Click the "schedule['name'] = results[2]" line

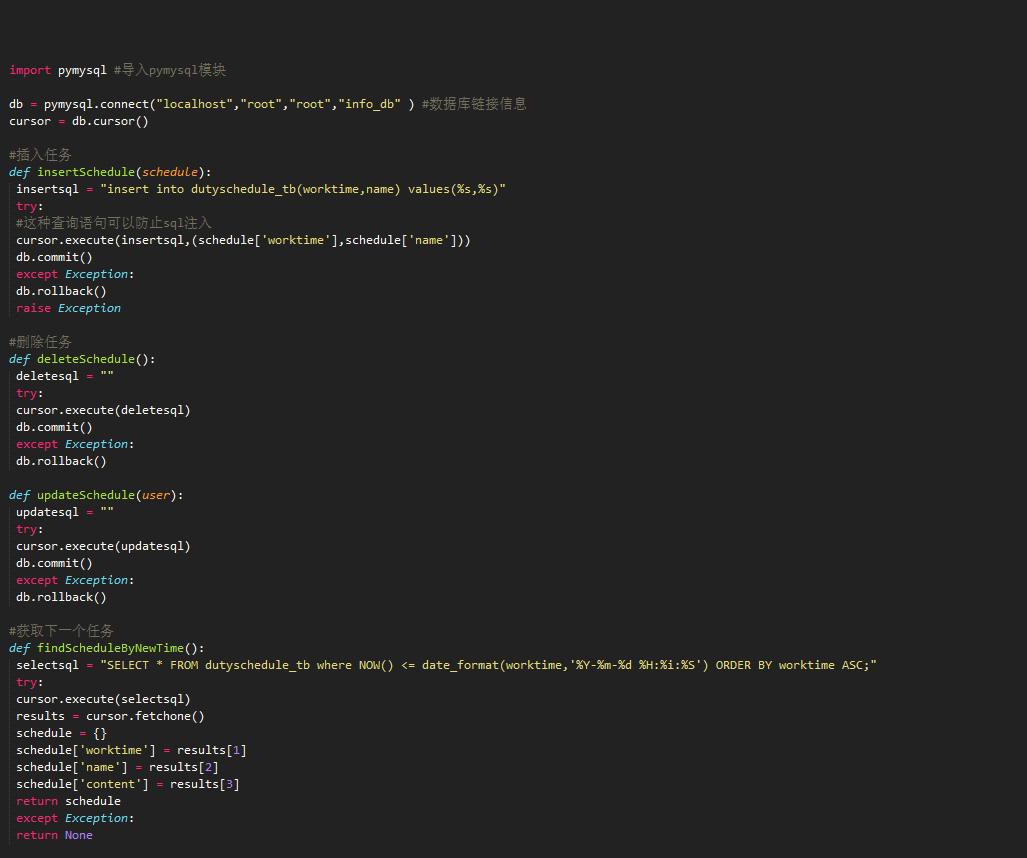click(x=117, y=768)
